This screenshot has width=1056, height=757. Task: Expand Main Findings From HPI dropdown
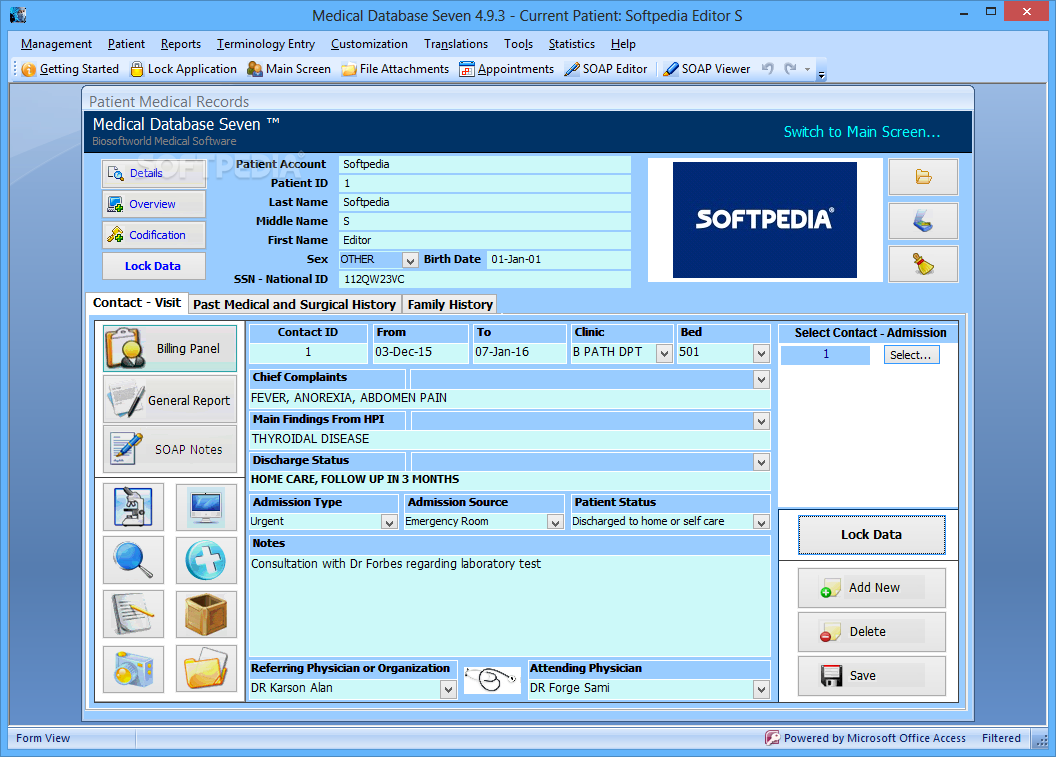(761, 422)
